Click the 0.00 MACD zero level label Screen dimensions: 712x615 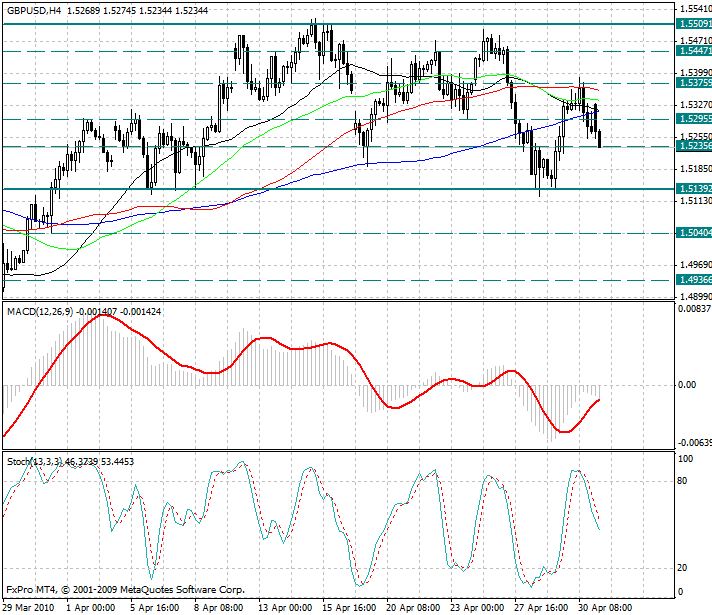click(687, 385)
